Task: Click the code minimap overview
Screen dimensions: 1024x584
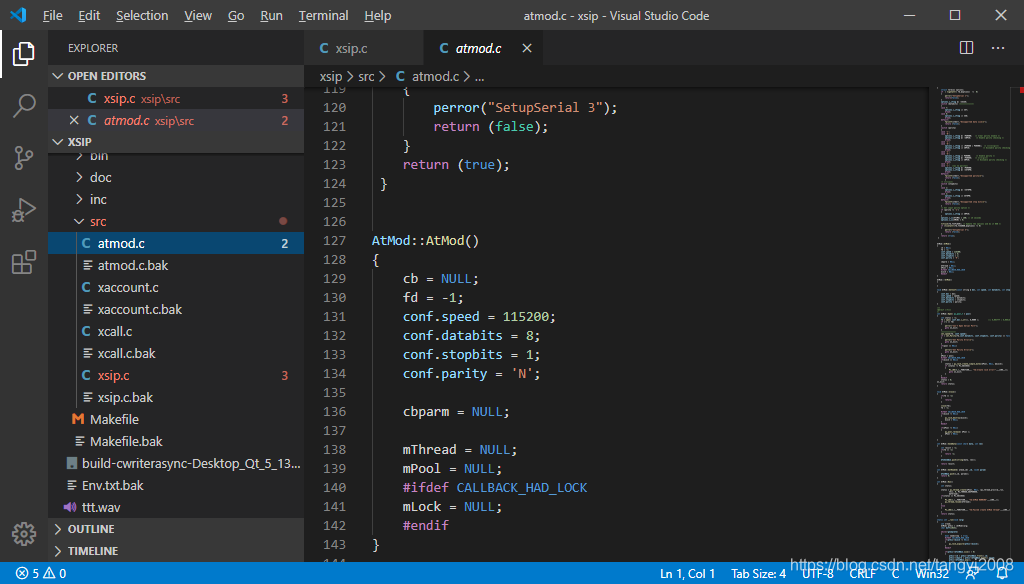Action: click(x=973, y=323)
